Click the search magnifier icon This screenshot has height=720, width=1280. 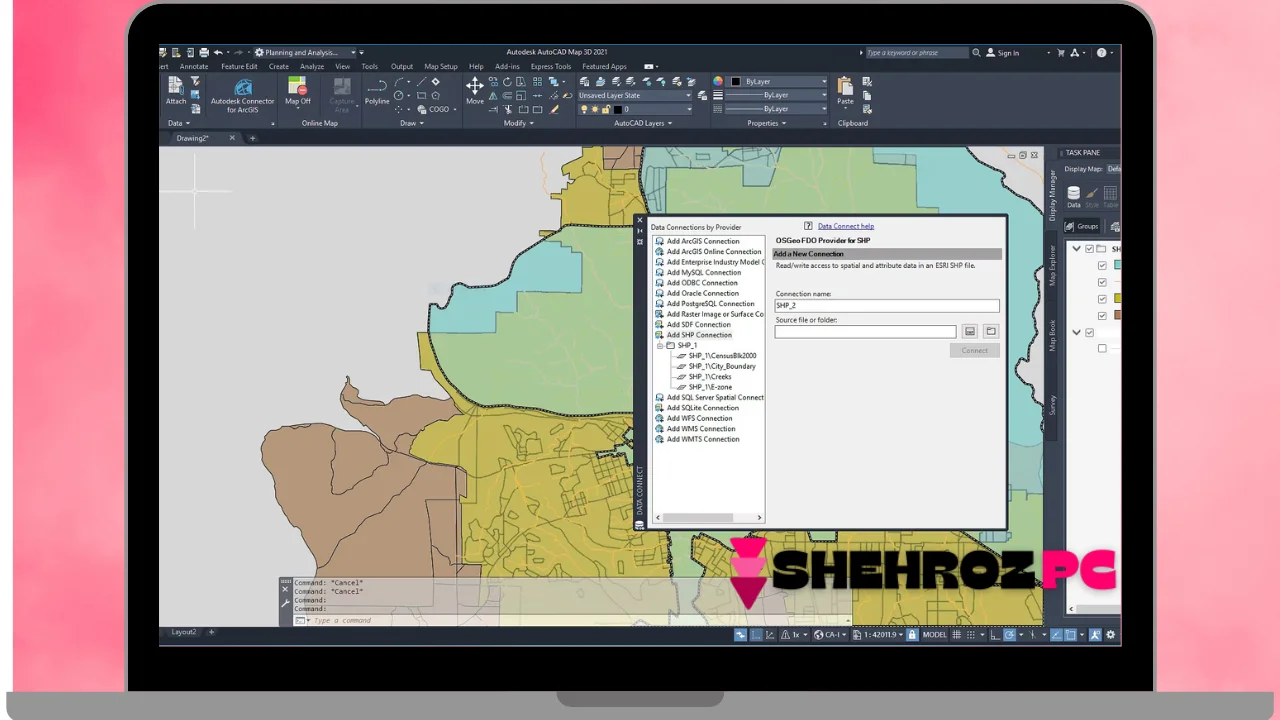click(x=977, y=52)
